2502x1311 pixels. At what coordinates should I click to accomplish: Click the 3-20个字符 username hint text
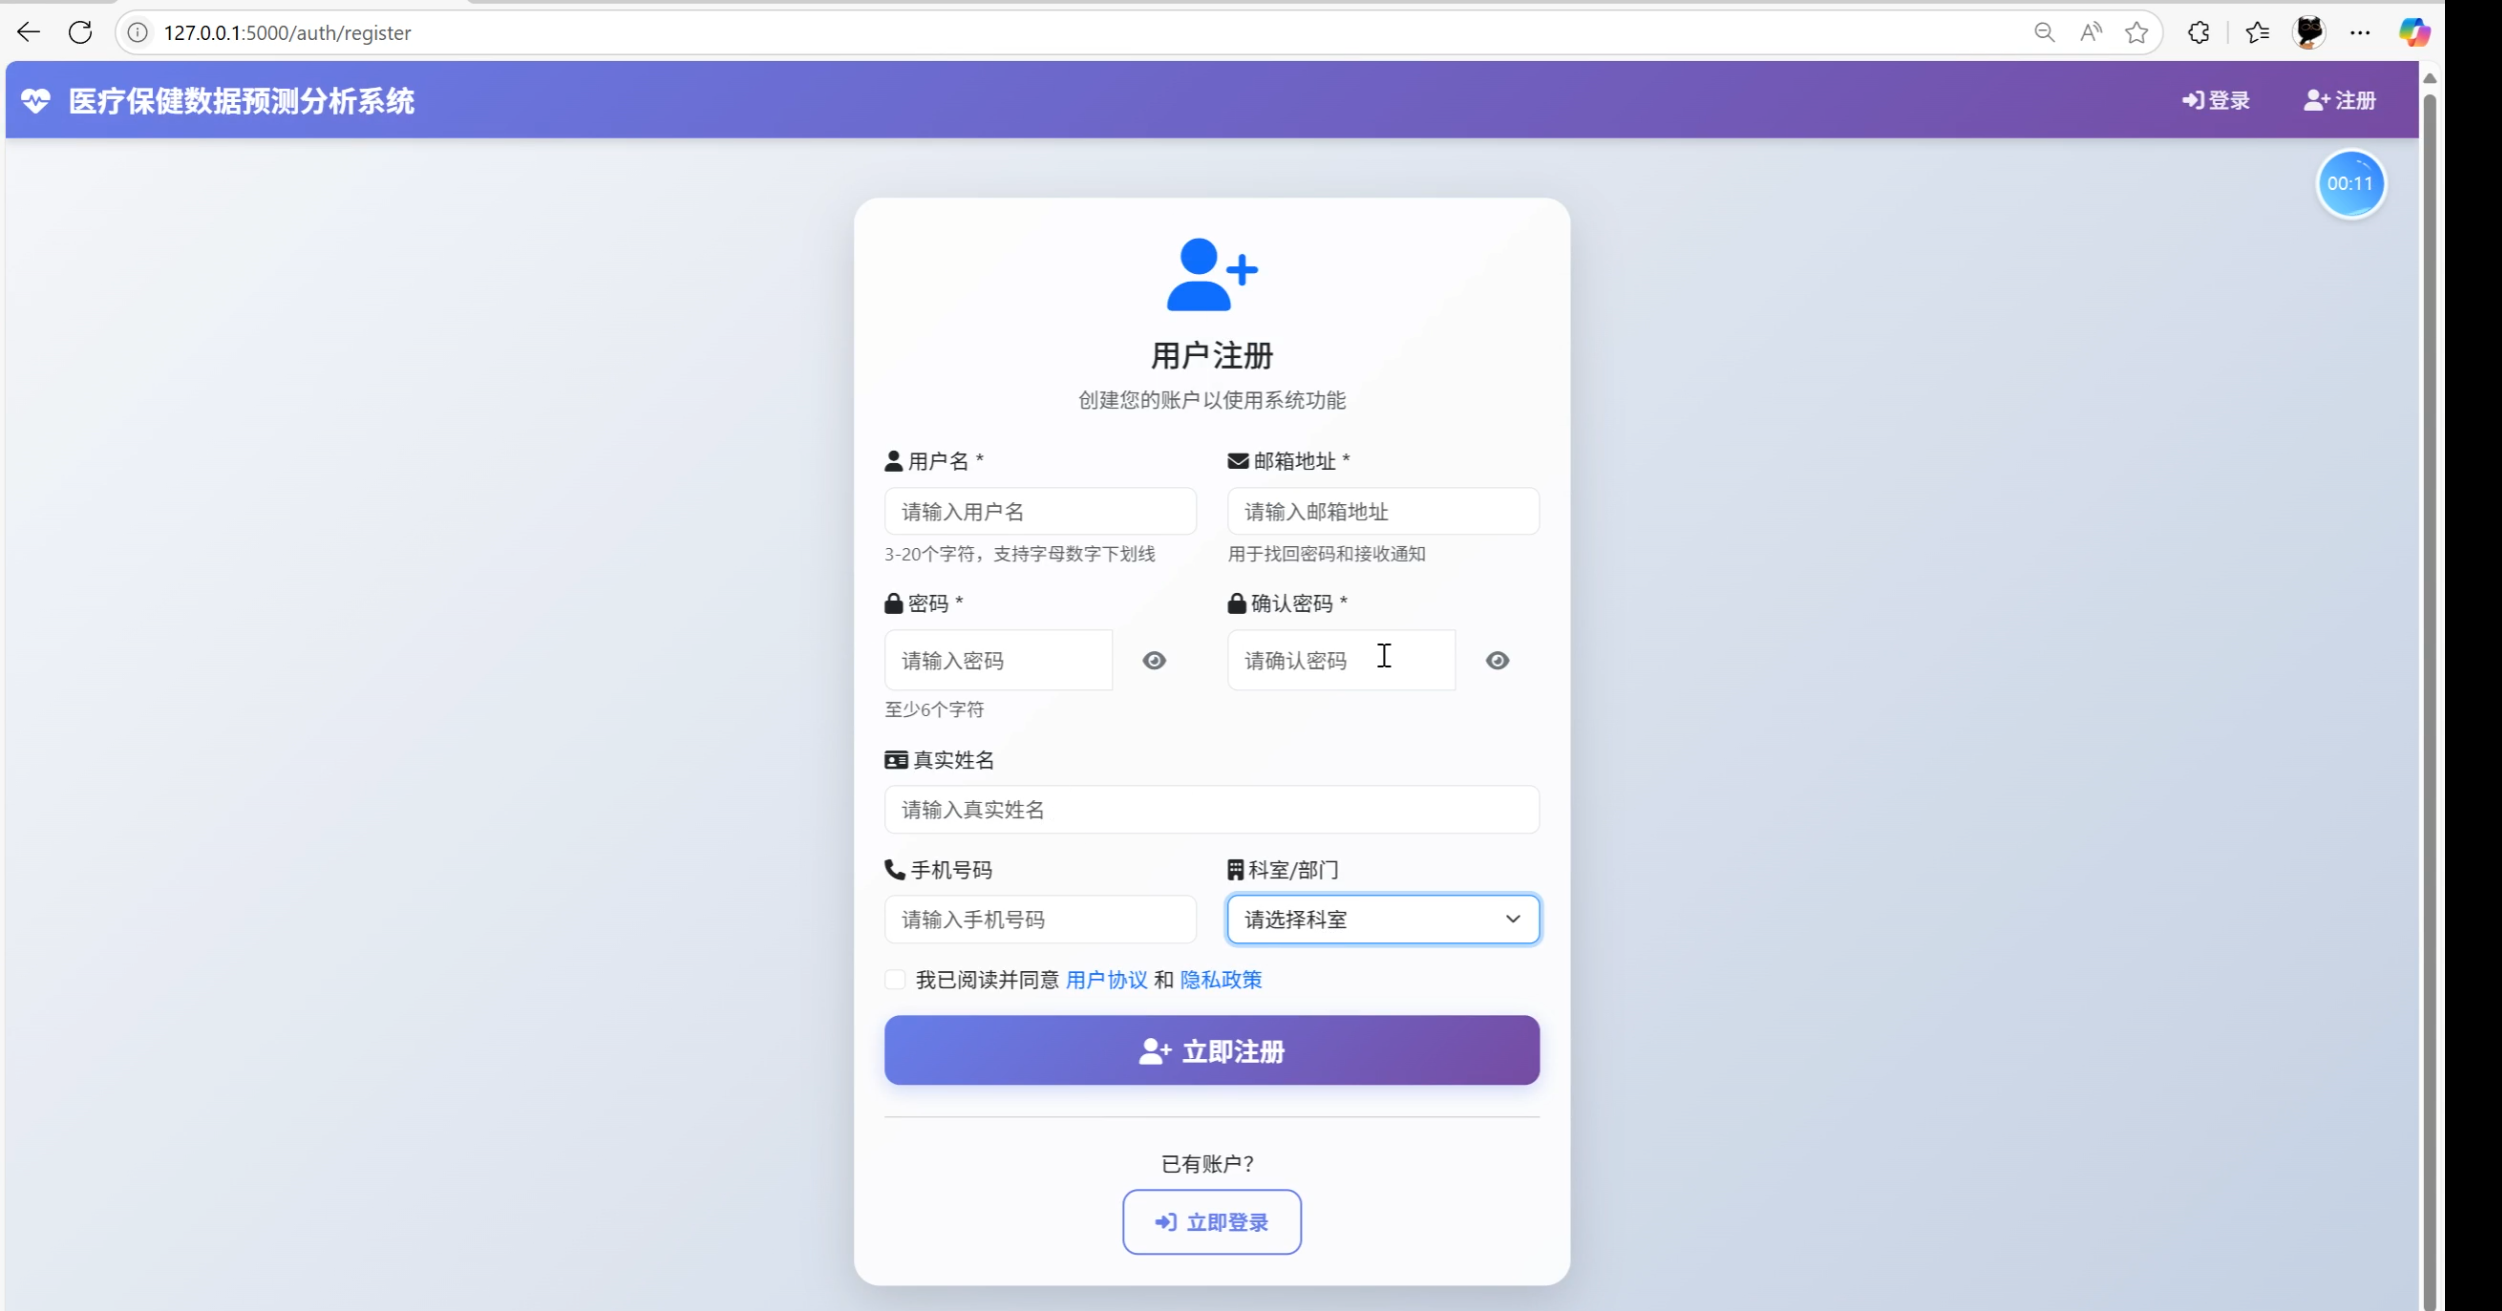[x=1020, y=554]
